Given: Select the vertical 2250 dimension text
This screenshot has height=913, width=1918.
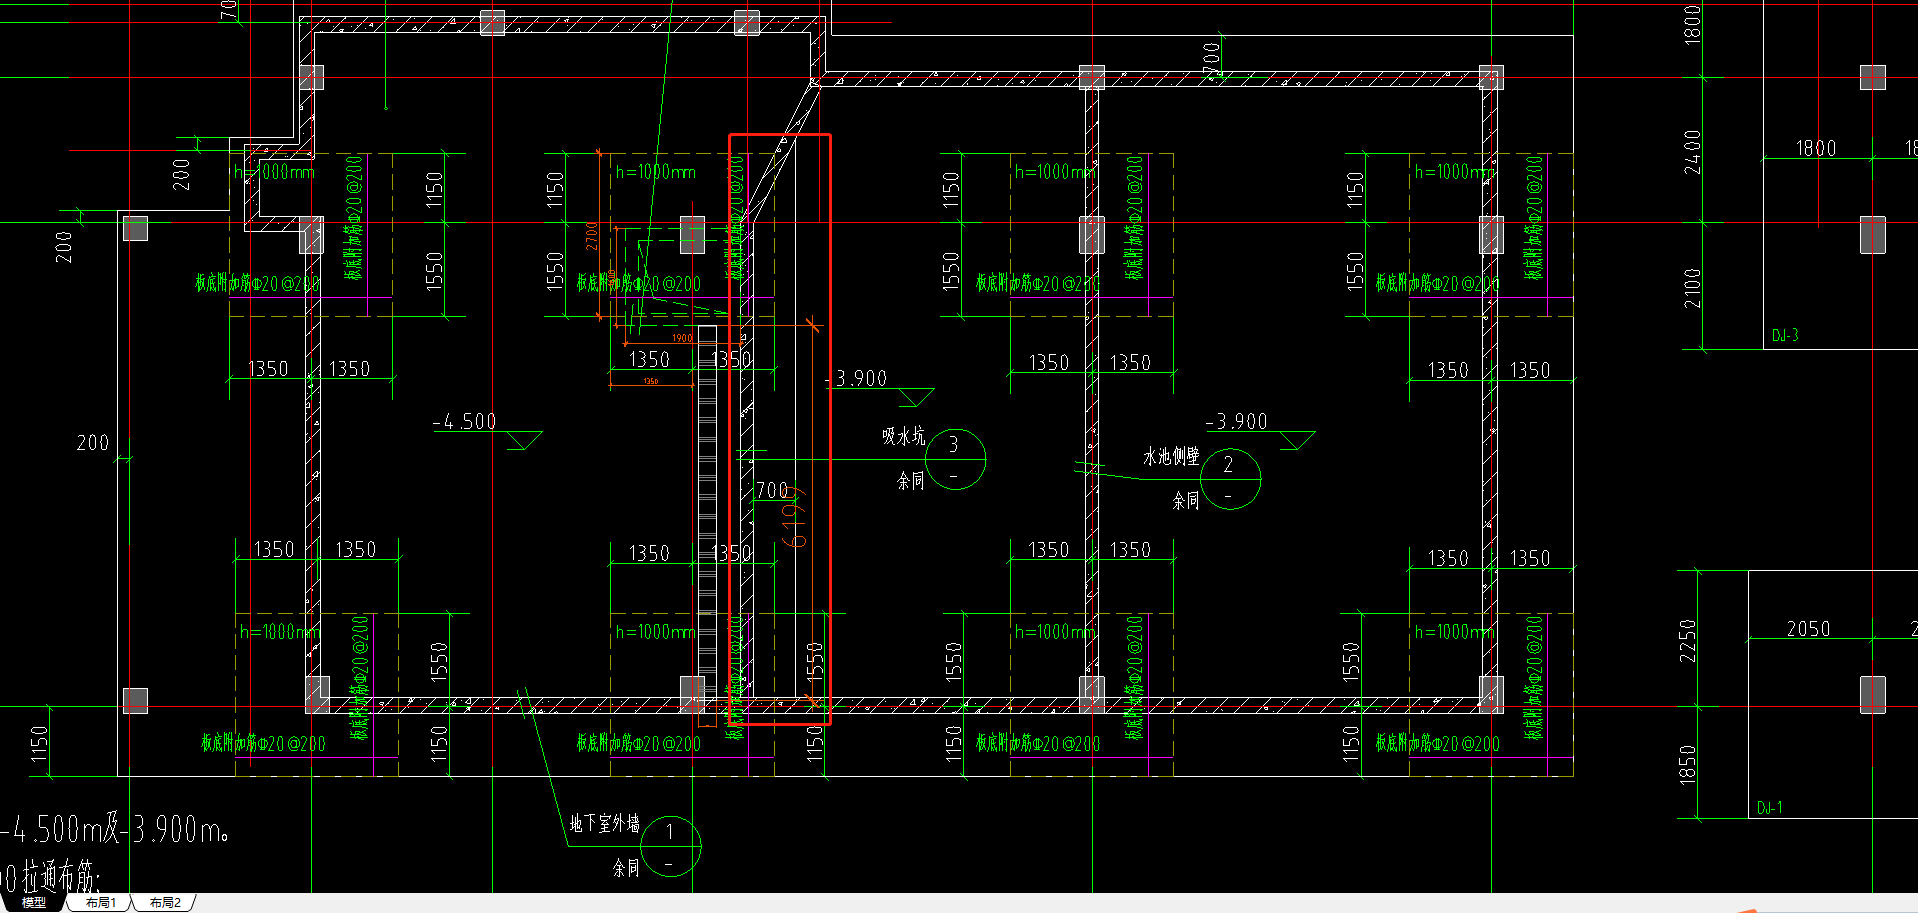Looking at the screenshot, I should [x=1688, y=641].
